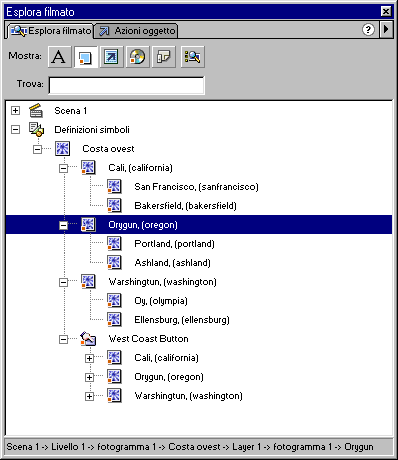The image size is (398, 460).
Task: Click the Ashland movie clip icon
Action: (114, 263)
